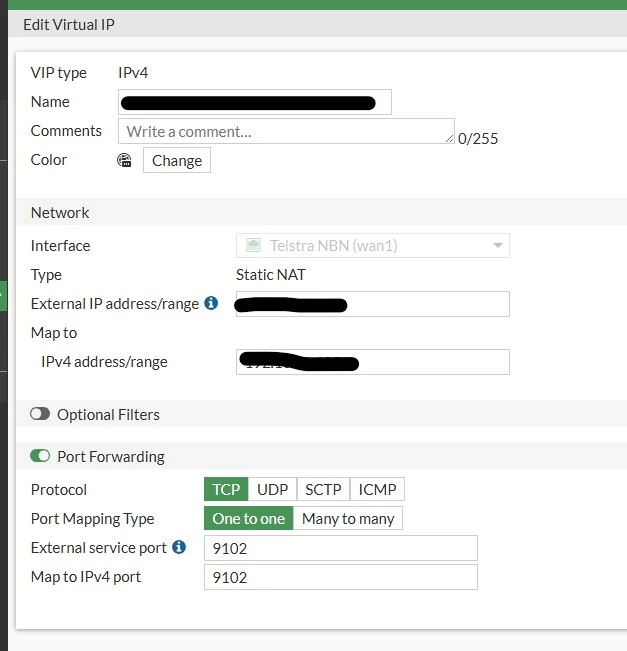Image resolution: width=627 pixels, height=651 pixels.
Task: Open the Interface dropdown arrow
Action: tap(497, 245)
